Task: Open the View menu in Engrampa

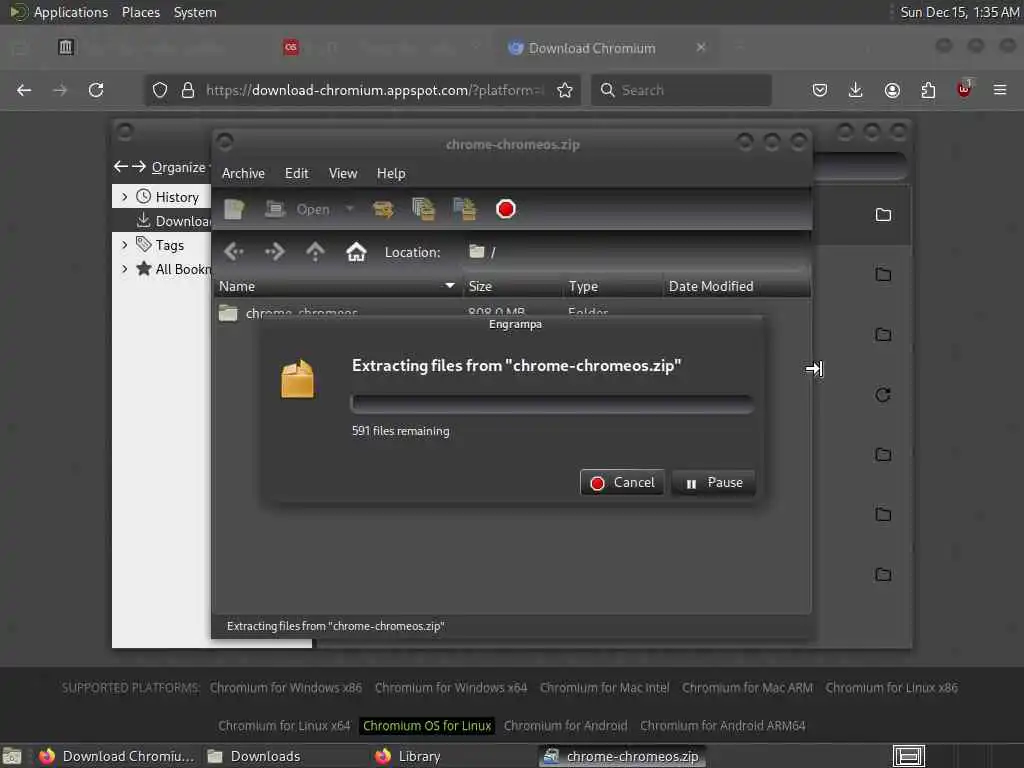Action: (343, 174)
